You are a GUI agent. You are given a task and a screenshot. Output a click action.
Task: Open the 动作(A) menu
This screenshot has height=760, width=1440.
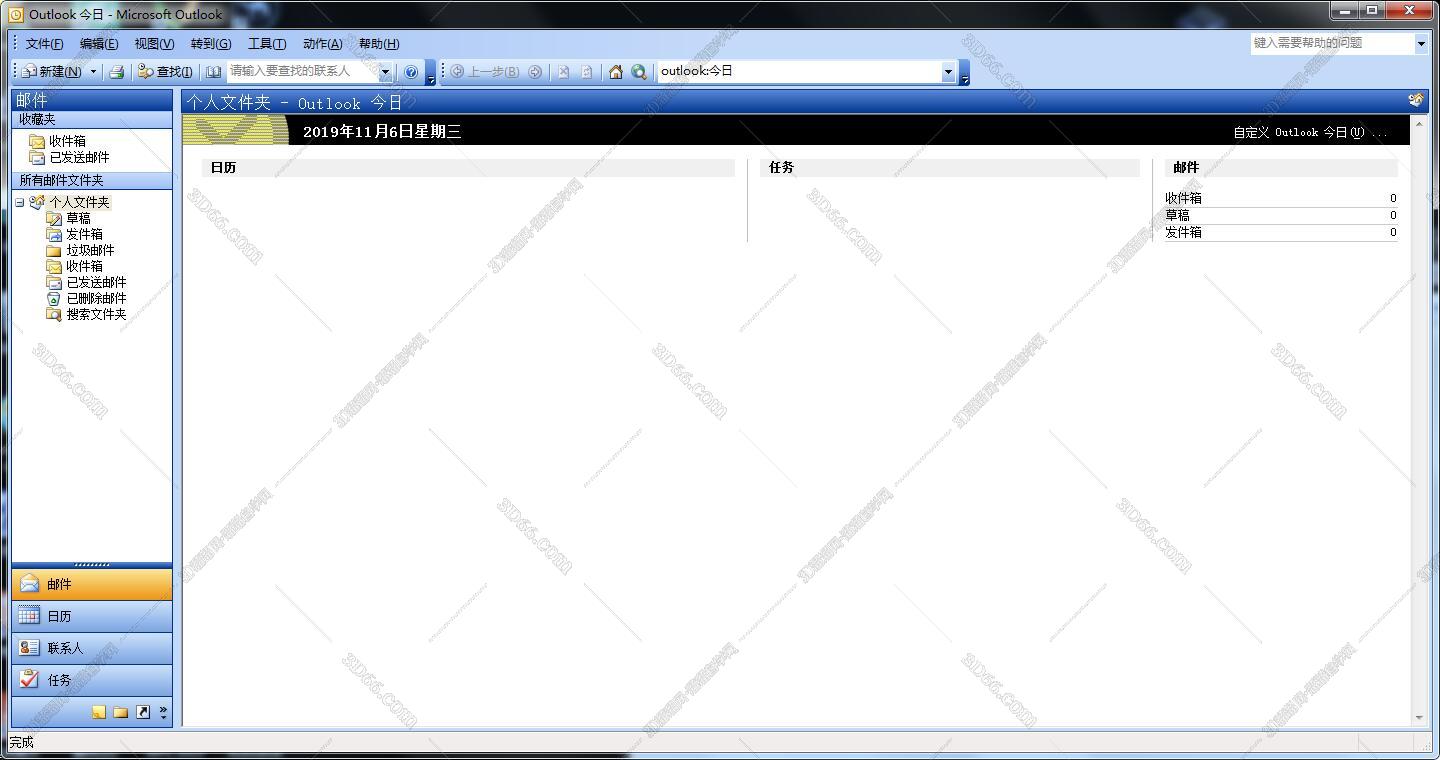[x=322, y=44]
